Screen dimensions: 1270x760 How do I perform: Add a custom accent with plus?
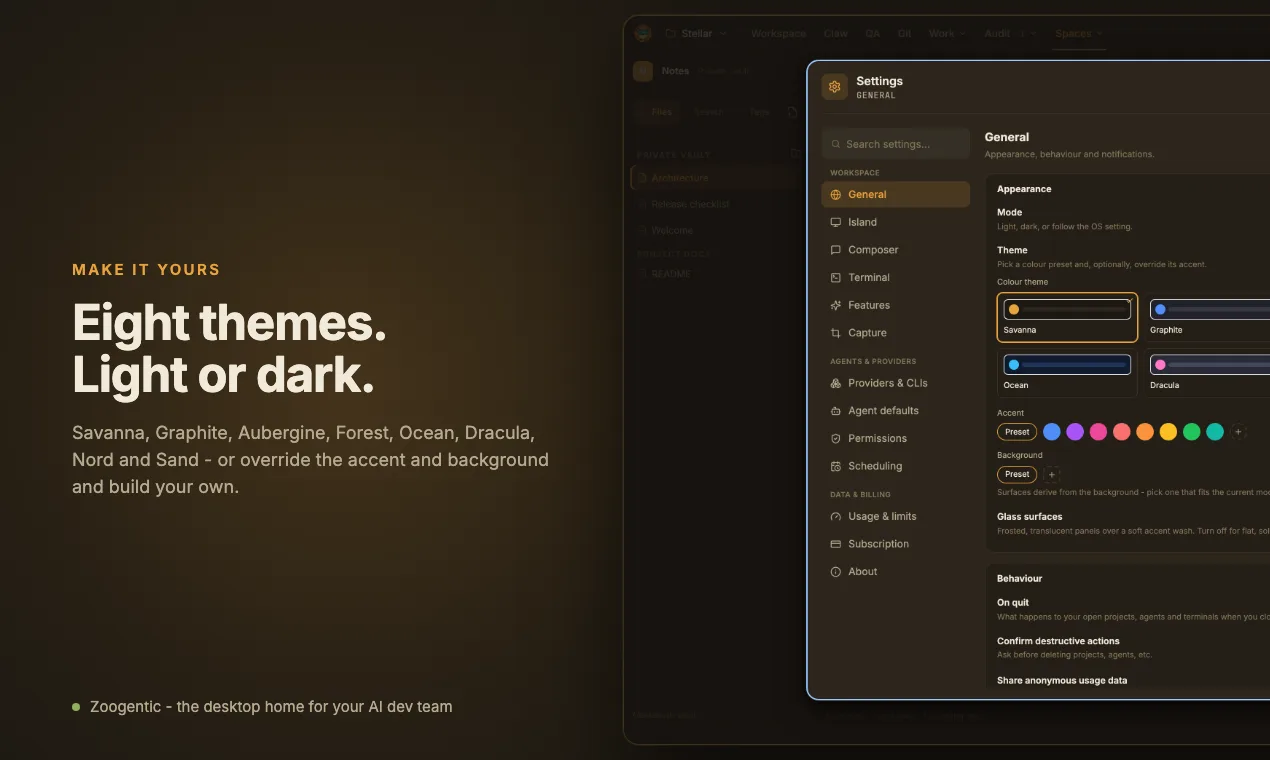(1238, 432)
